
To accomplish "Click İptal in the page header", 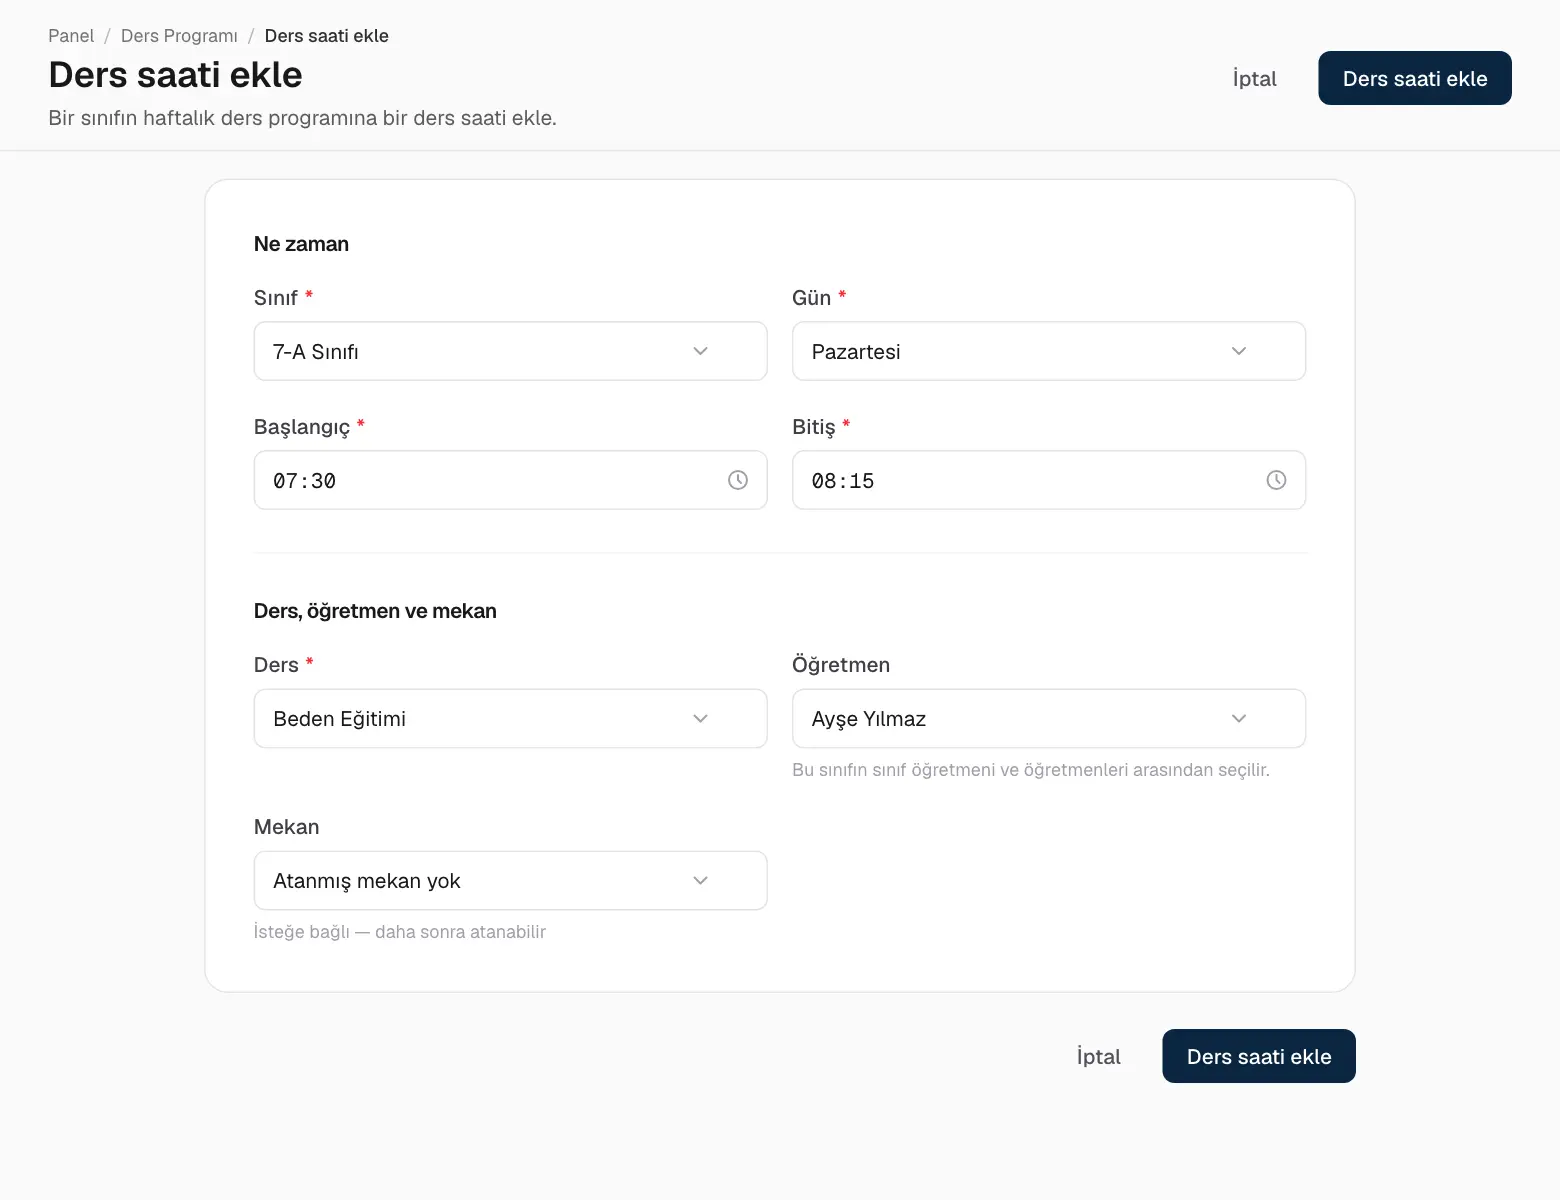I will (1255, 78).
